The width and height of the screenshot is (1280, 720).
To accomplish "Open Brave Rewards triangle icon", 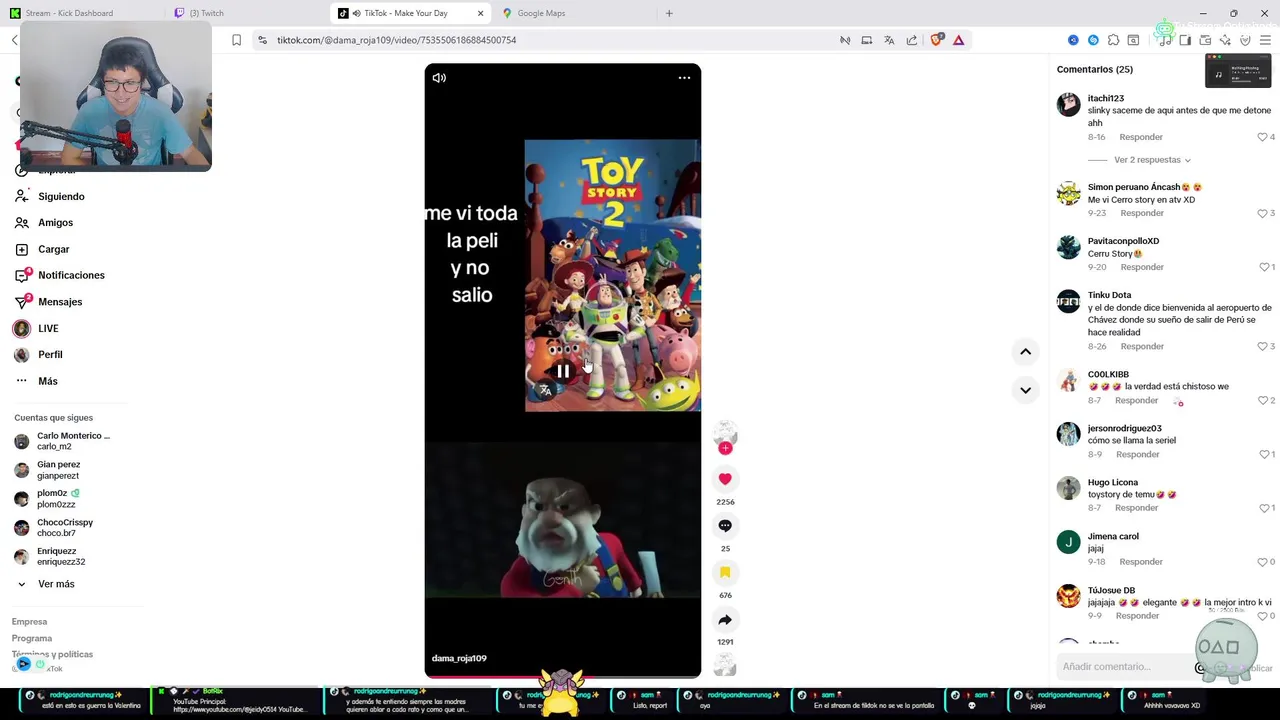I will pyautogui.click(x=958, y=40).
